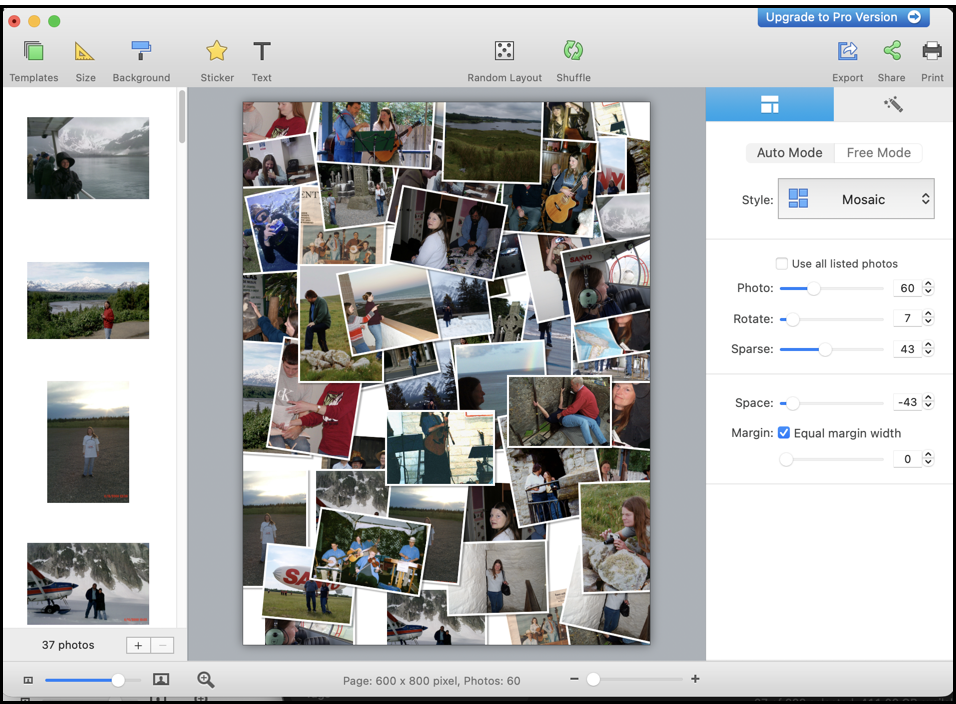Adjust the Margin slider
956x704 pixels.
point(786,459)
